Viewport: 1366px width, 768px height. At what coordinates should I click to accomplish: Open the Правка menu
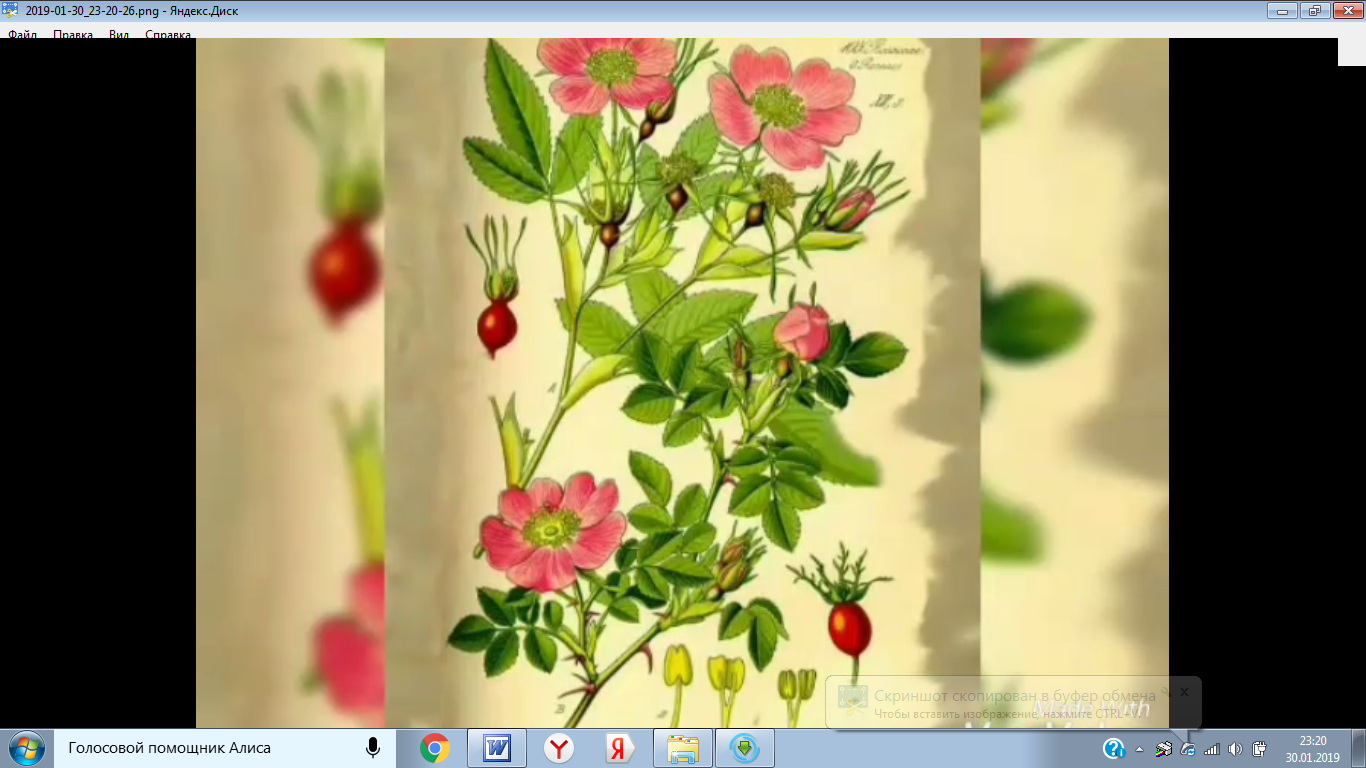point(73,35)
